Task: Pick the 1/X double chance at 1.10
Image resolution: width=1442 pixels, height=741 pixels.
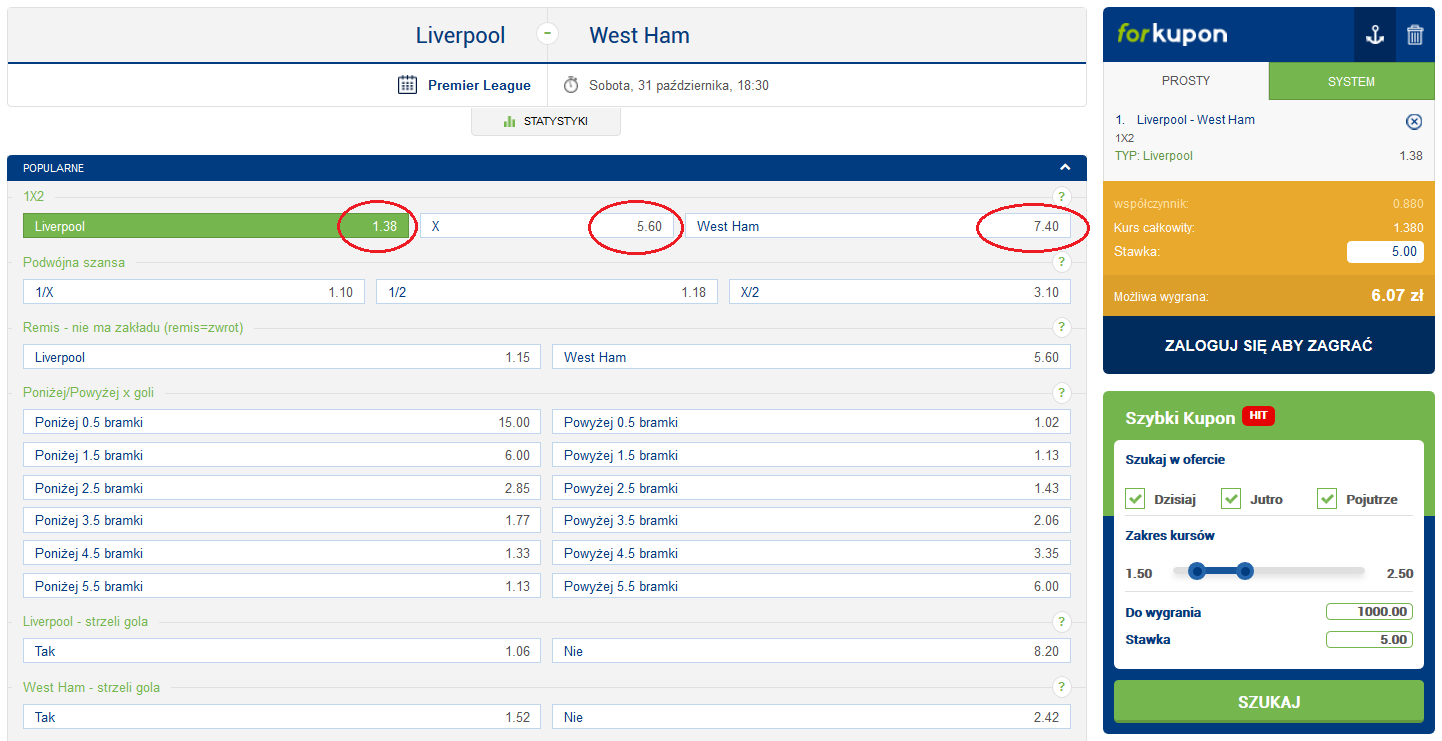Action: (194, 292)
